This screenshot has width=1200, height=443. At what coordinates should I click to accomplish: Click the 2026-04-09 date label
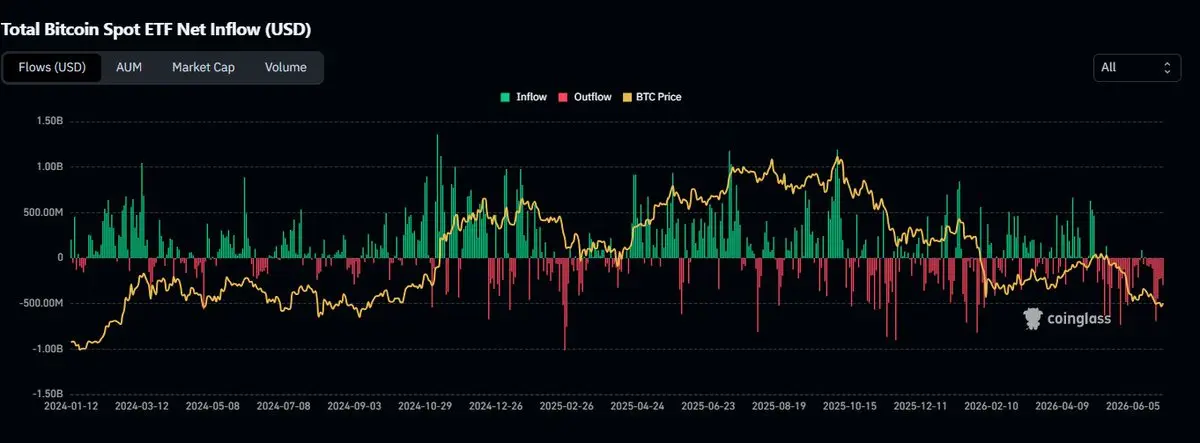click(1064, 408)
